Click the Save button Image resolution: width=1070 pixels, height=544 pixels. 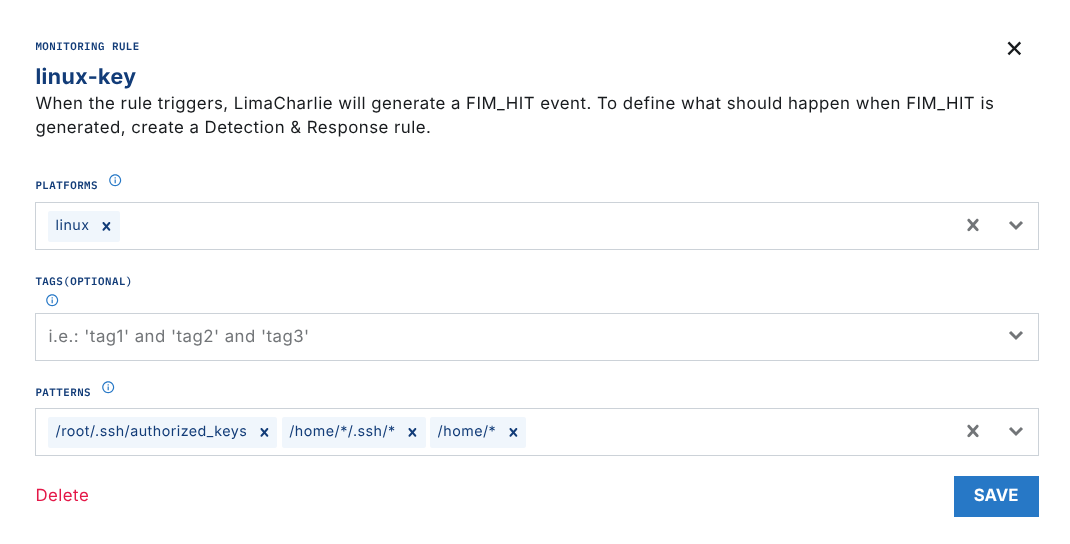996,496
